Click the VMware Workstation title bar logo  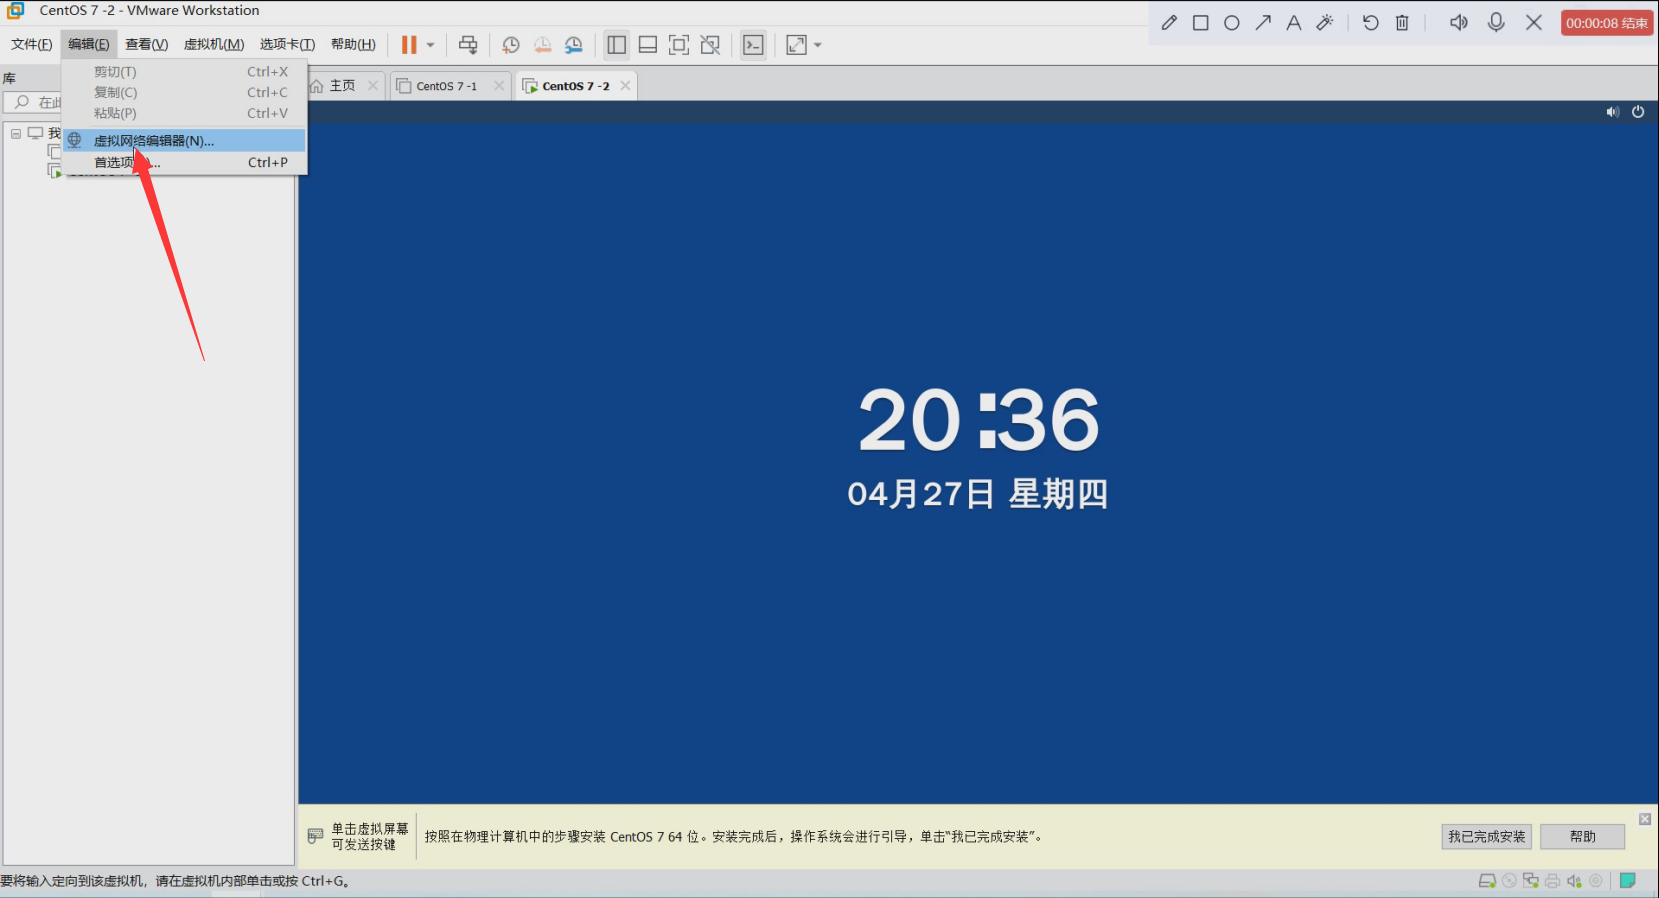tap(15, 10)
